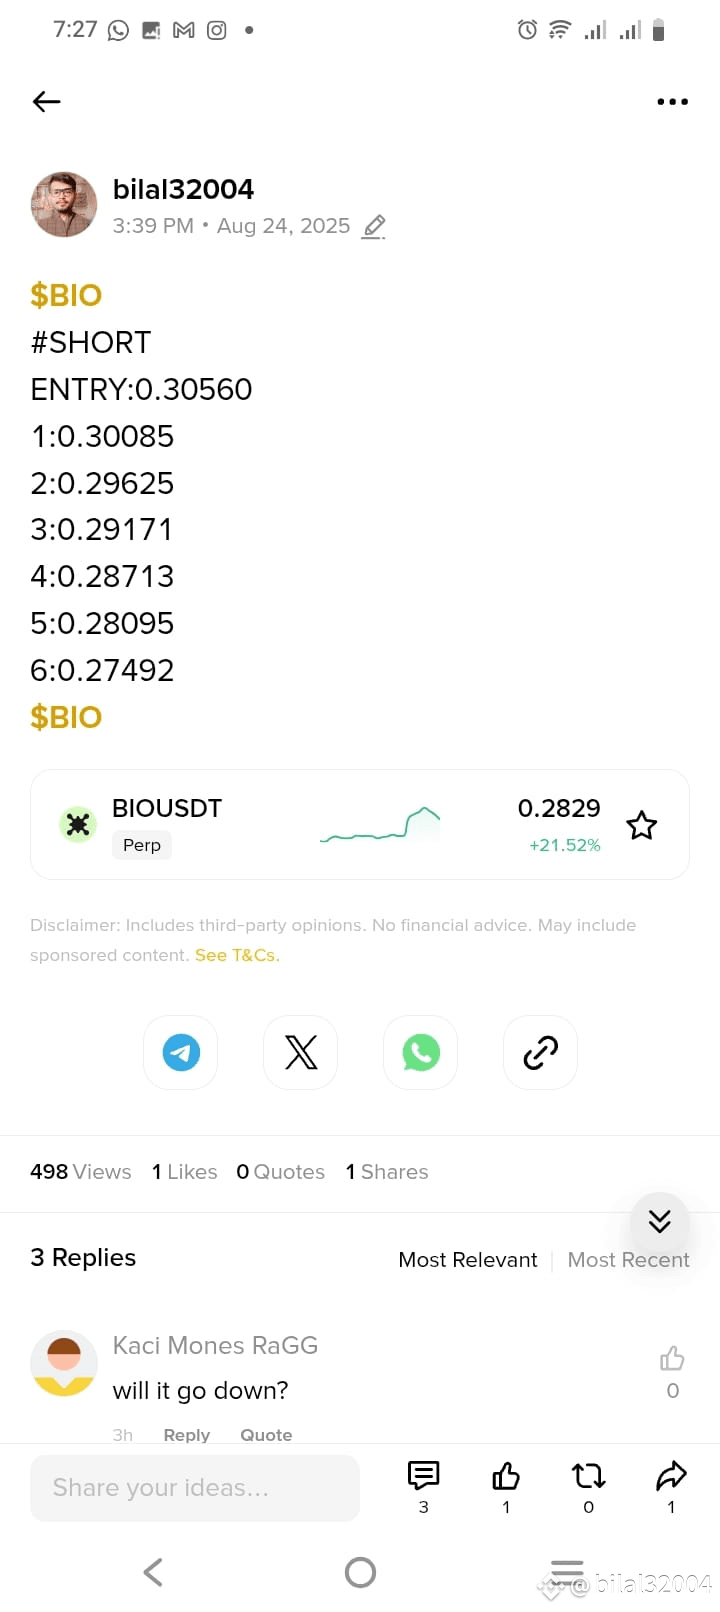Like the post with bottom thumbs-up

(506, 1476)
